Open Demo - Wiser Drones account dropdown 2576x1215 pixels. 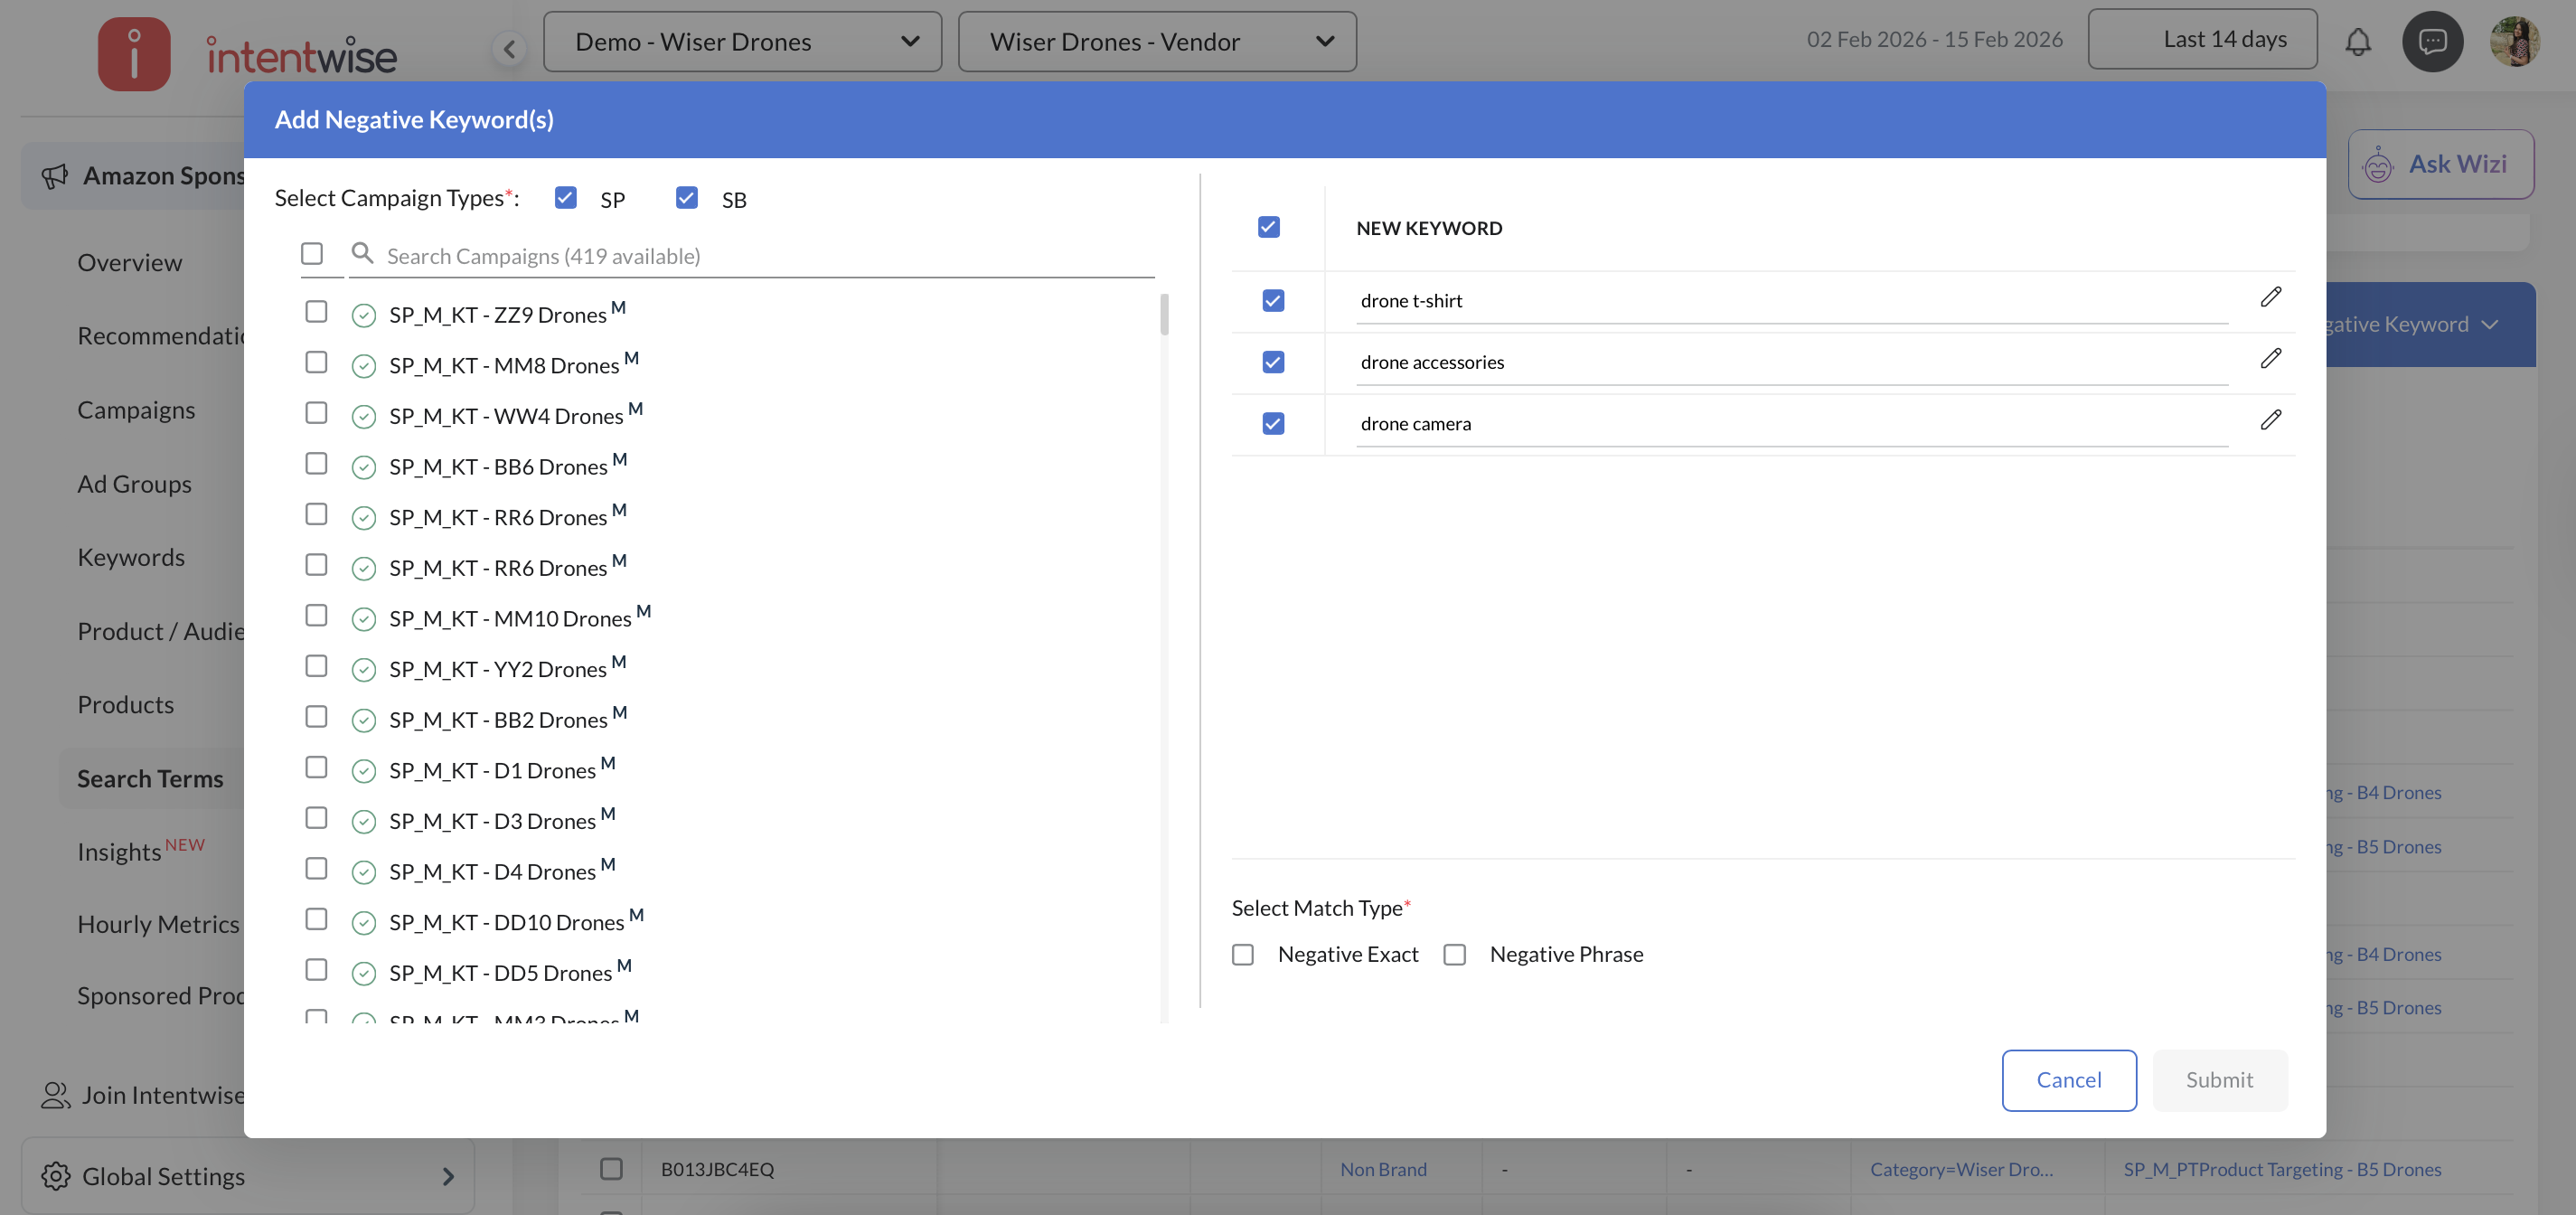[x=742, y=42]
